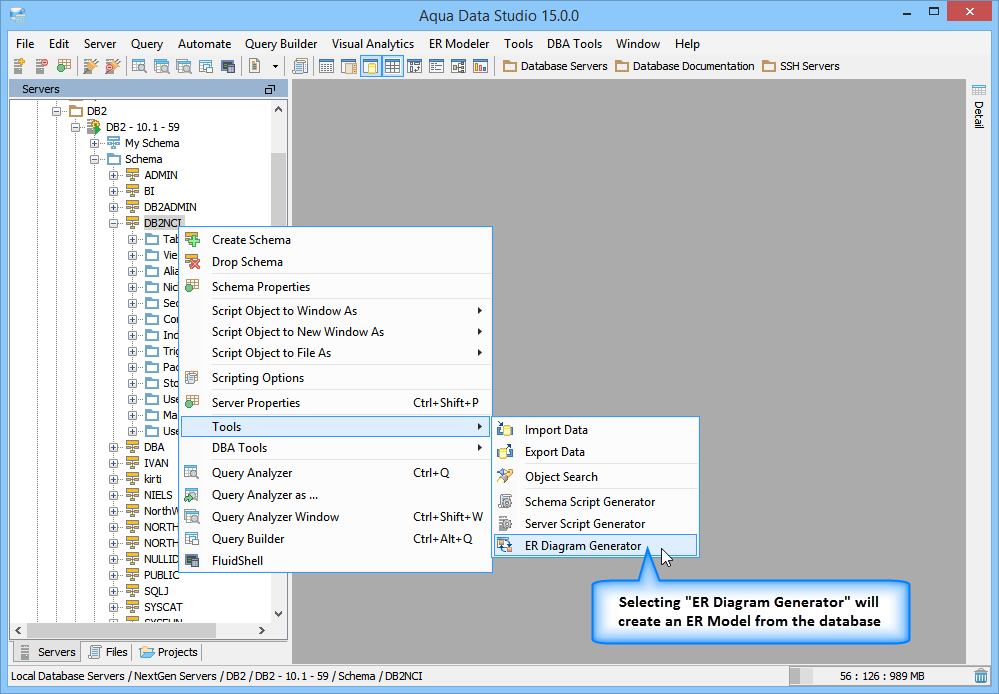Image resolution: width=999 pixels, height=694 pixels.
Task: Click the scroll right arrow in Servers panel
Action: [261, 630]
